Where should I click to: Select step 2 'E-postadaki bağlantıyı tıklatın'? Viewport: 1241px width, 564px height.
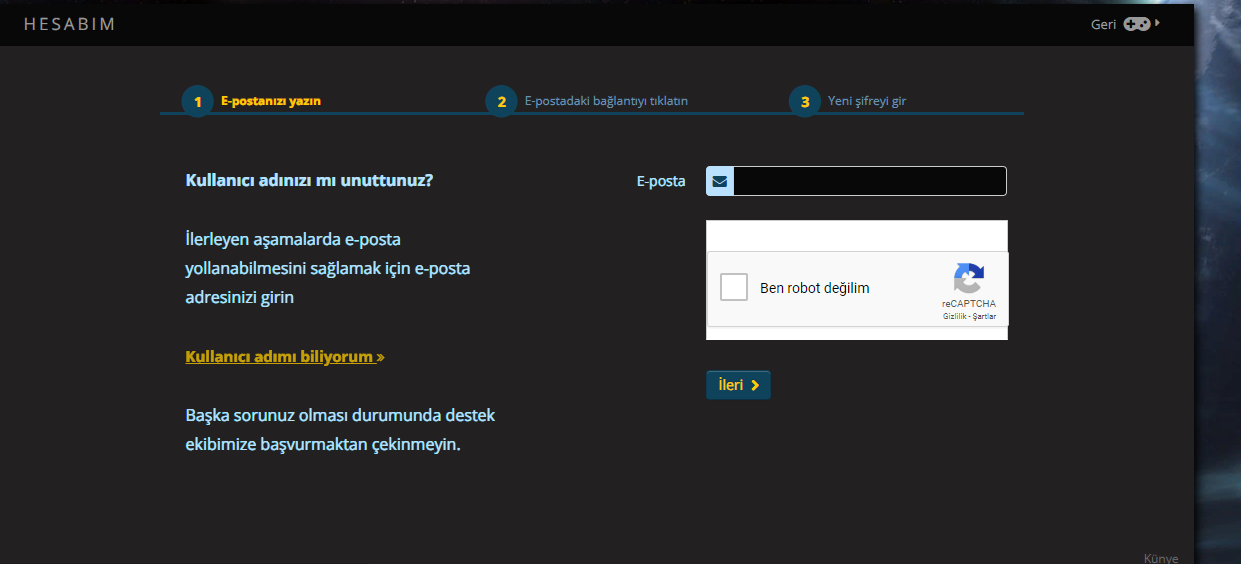tap(587, 101)
